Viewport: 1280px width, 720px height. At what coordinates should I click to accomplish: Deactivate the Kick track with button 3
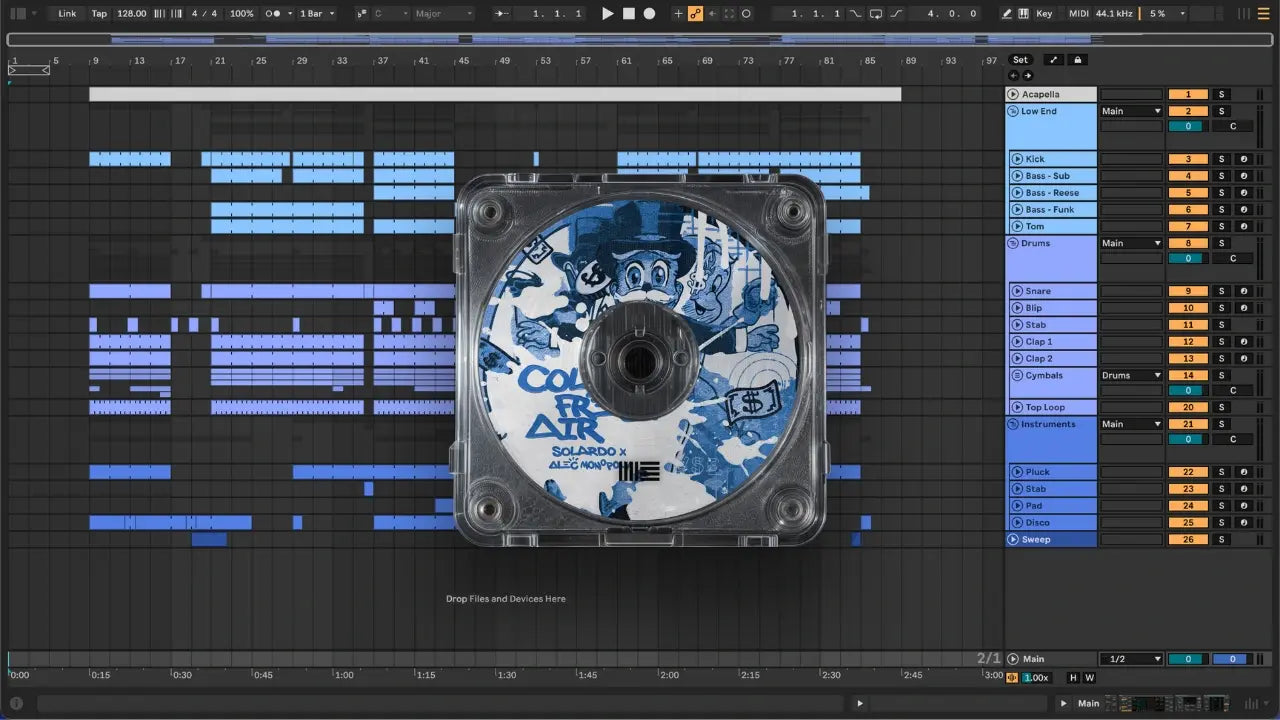[1188, 159]
